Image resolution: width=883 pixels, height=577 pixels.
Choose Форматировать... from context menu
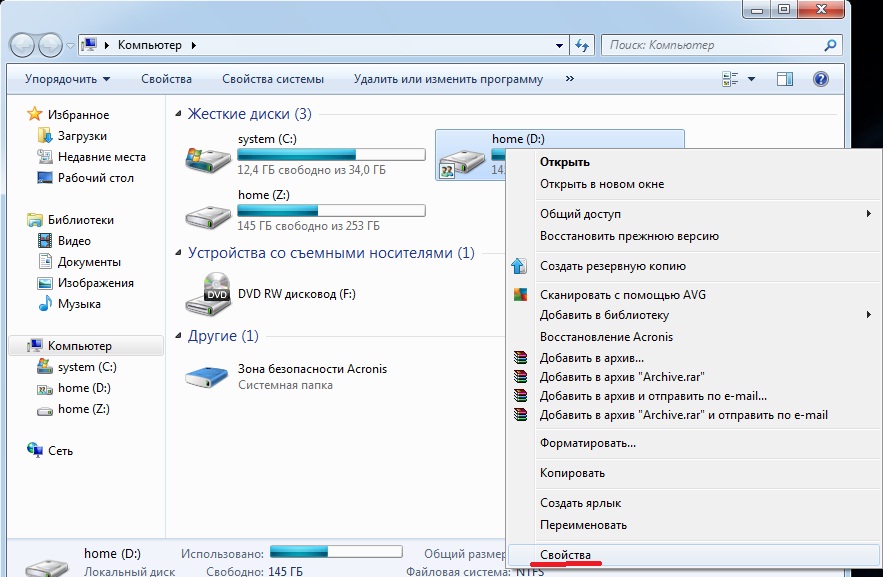click(694, 443)
